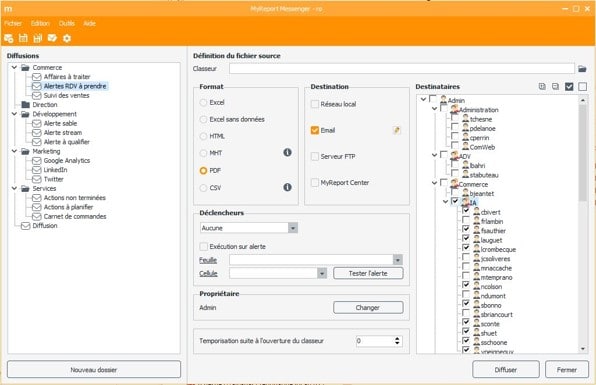Click the Destinataires vertical scrollbar

[x=583, y=153]
